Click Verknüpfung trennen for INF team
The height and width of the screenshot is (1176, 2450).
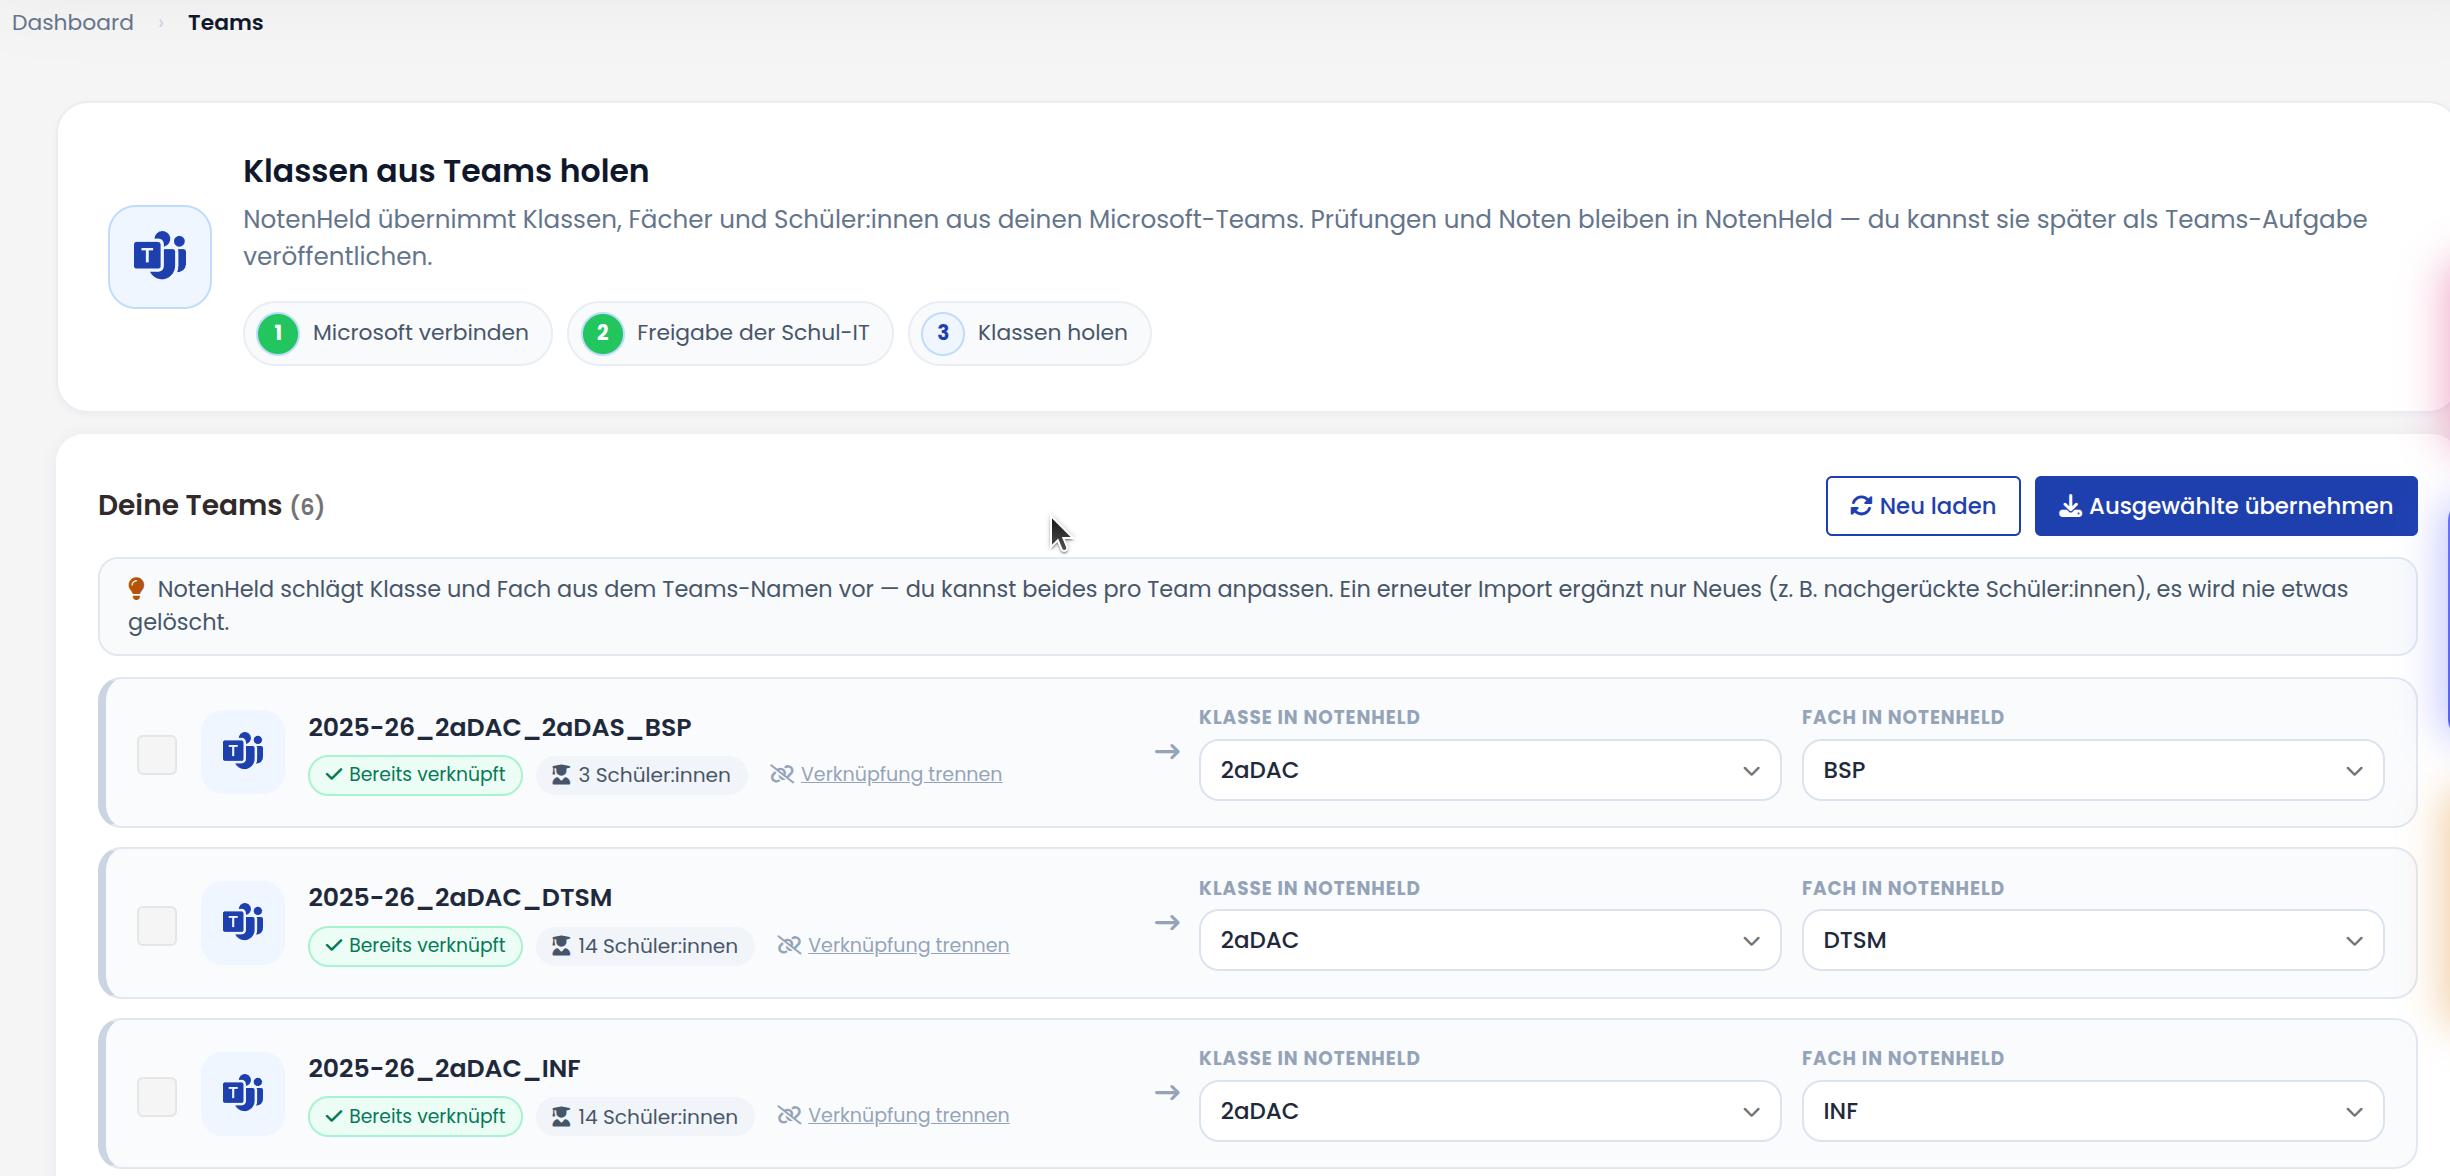tap(908, 1115)
